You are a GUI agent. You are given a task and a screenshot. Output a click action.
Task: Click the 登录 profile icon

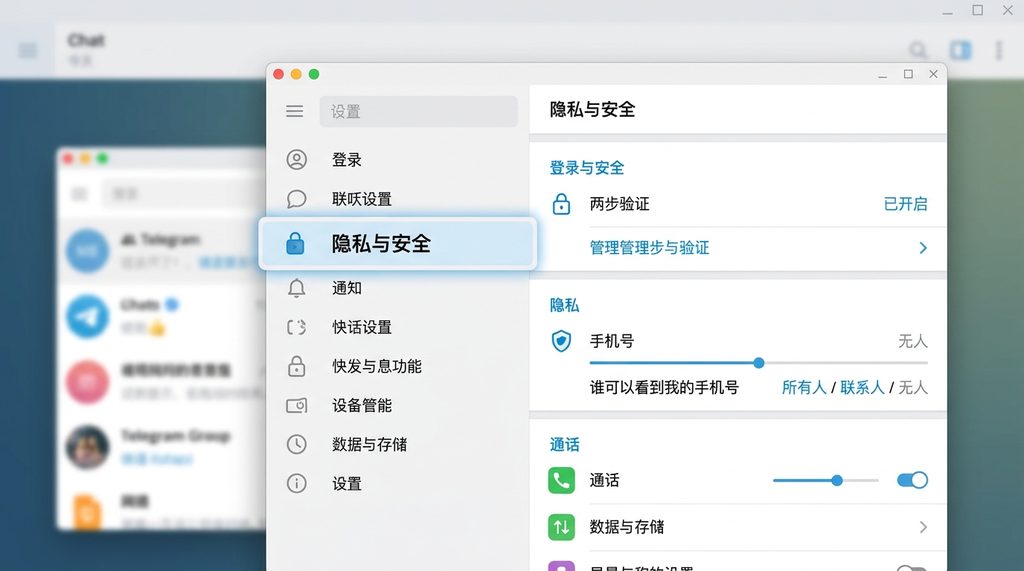[x=296, y=159]
